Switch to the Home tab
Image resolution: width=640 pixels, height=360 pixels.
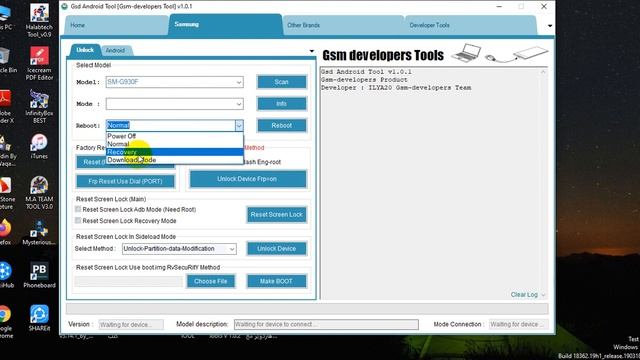coord(116,25)
